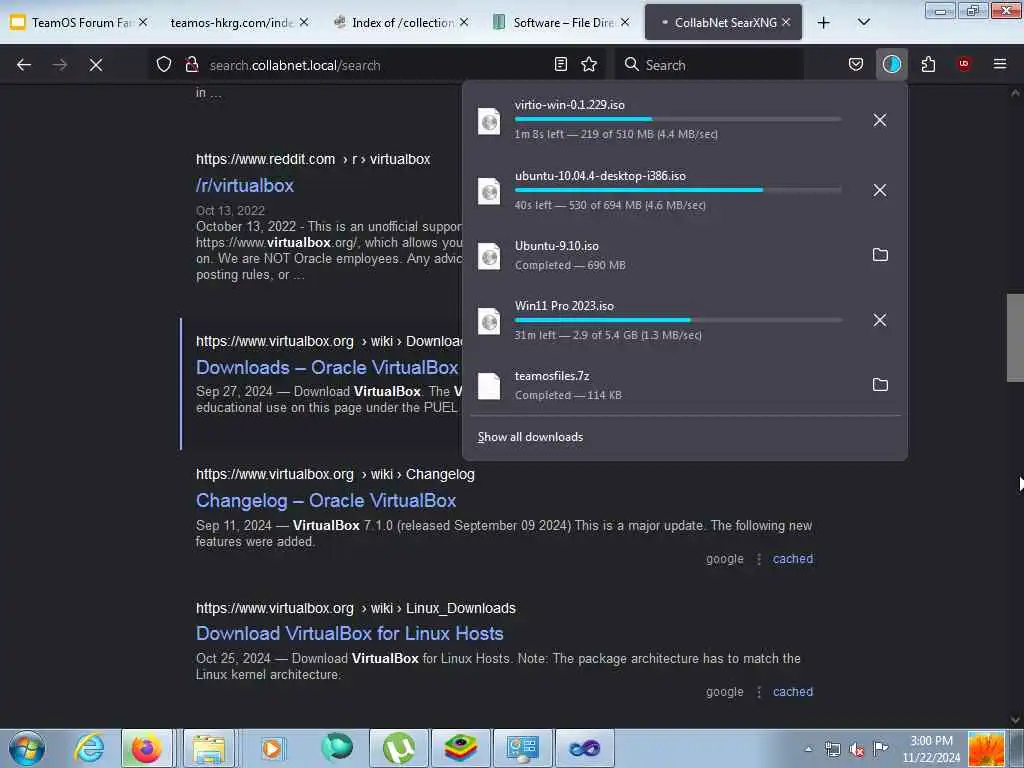The image size is (1024, 768).
Task: Open containing folder for teamosfiles.7z
Action: (880, 385)
